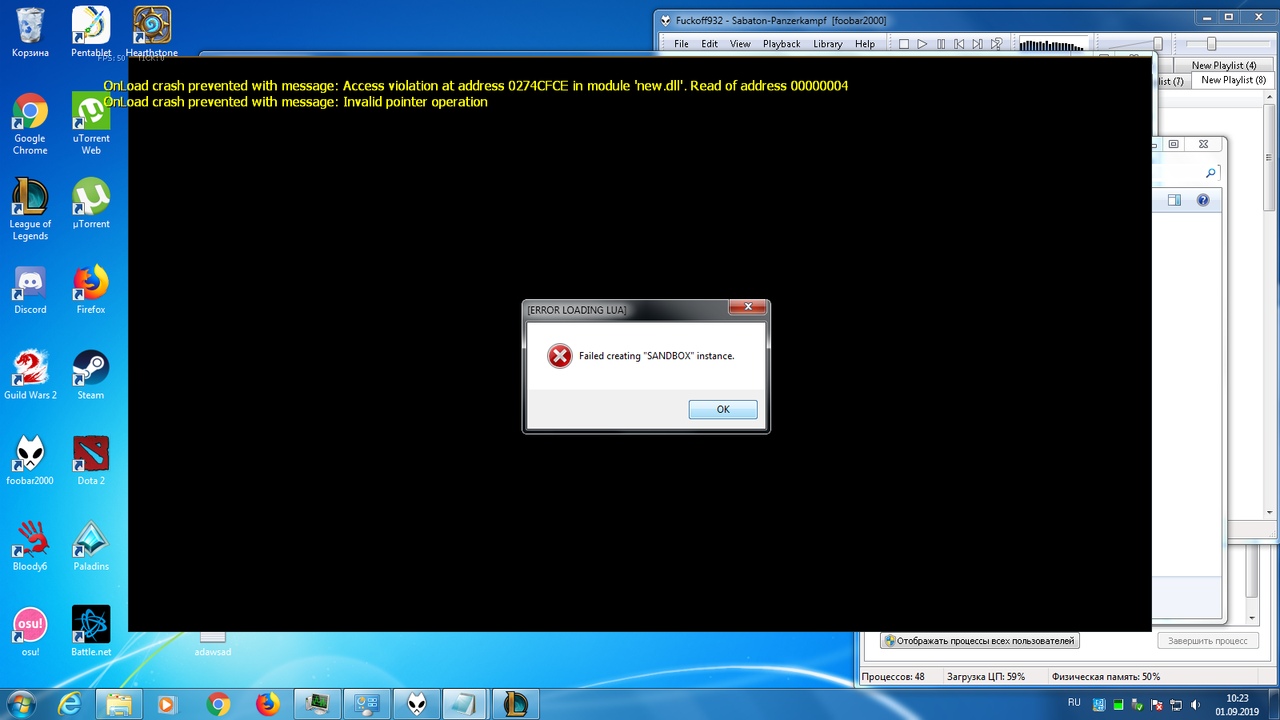Open the media player taskbar icon

click(167, 704)
